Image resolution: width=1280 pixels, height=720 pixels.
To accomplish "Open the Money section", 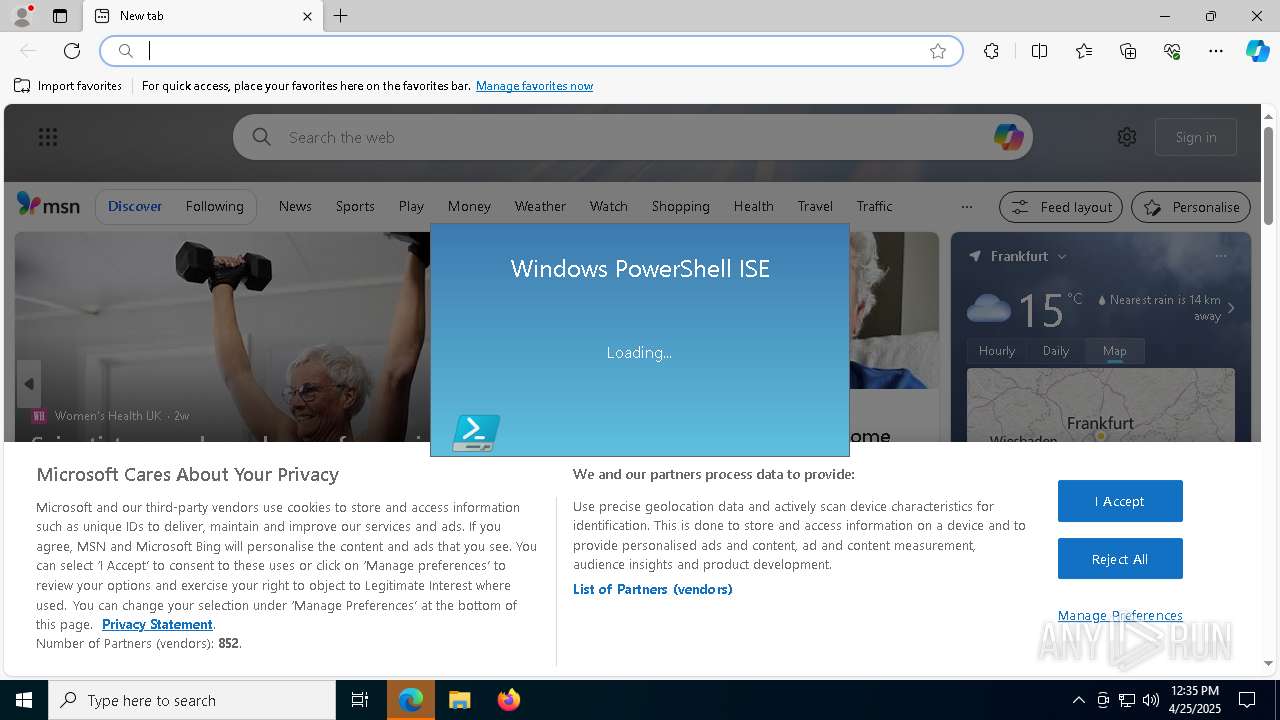I will click(x=469, y=206).
